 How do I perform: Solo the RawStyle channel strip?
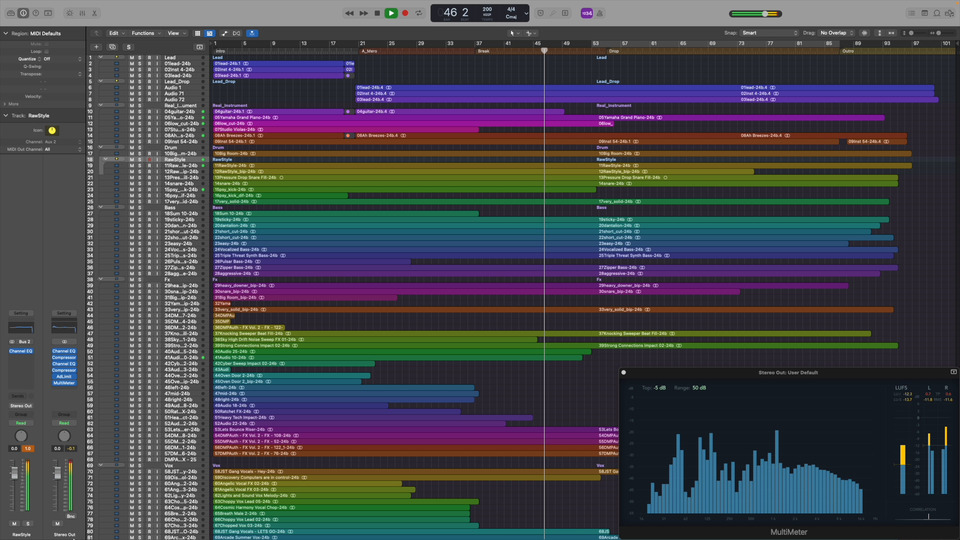click(x=28, y=523)
